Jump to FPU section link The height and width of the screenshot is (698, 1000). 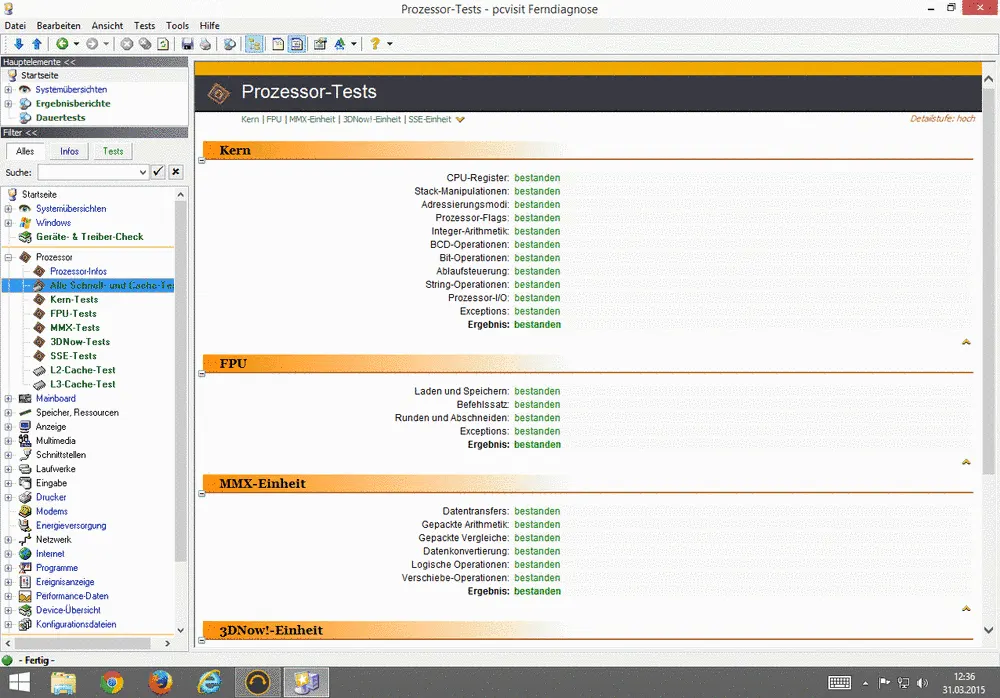pos(274,119)
